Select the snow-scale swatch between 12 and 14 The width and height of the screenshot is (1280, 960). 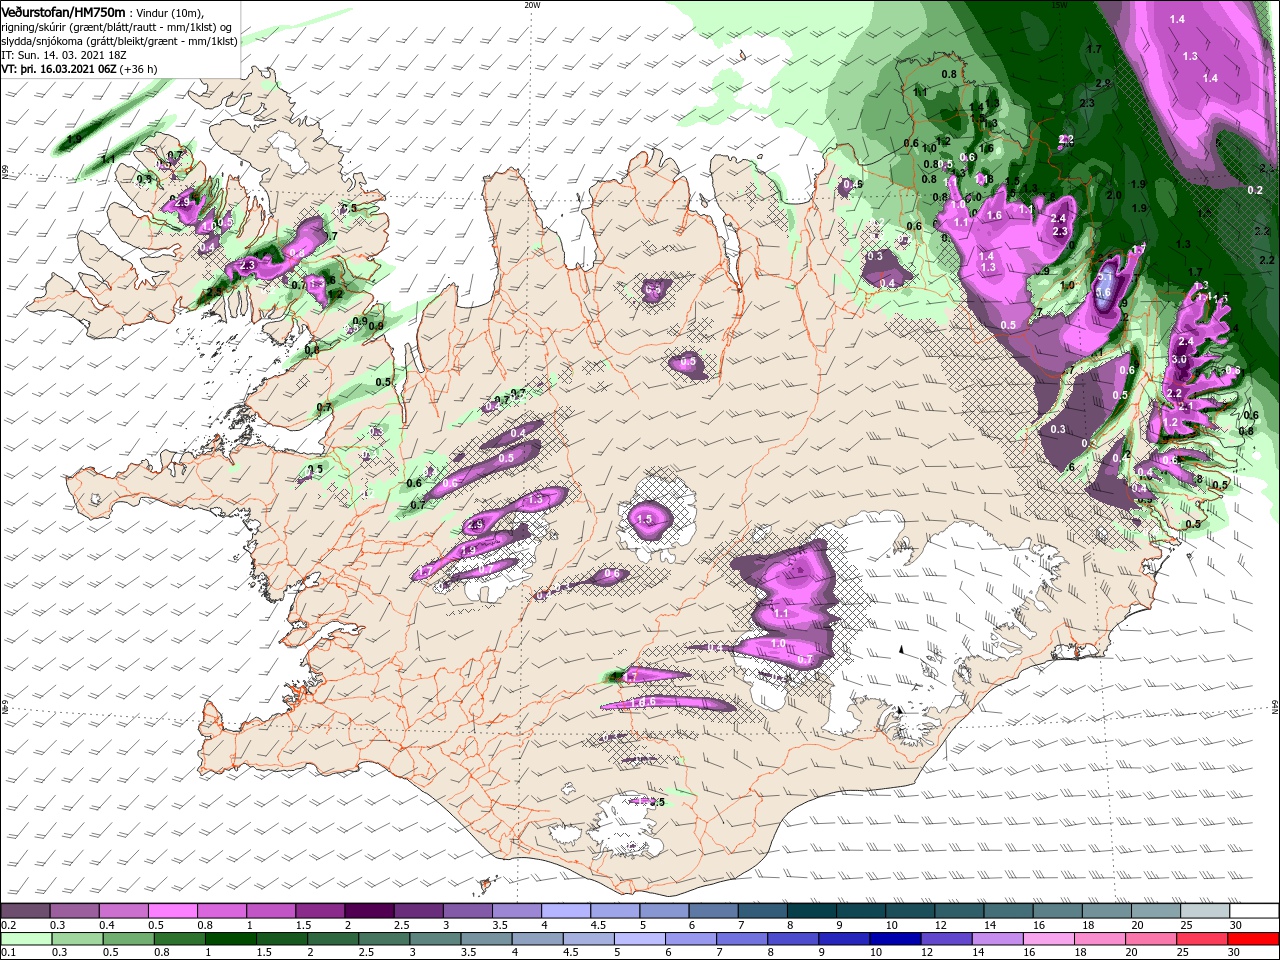[x=960, y=911]
